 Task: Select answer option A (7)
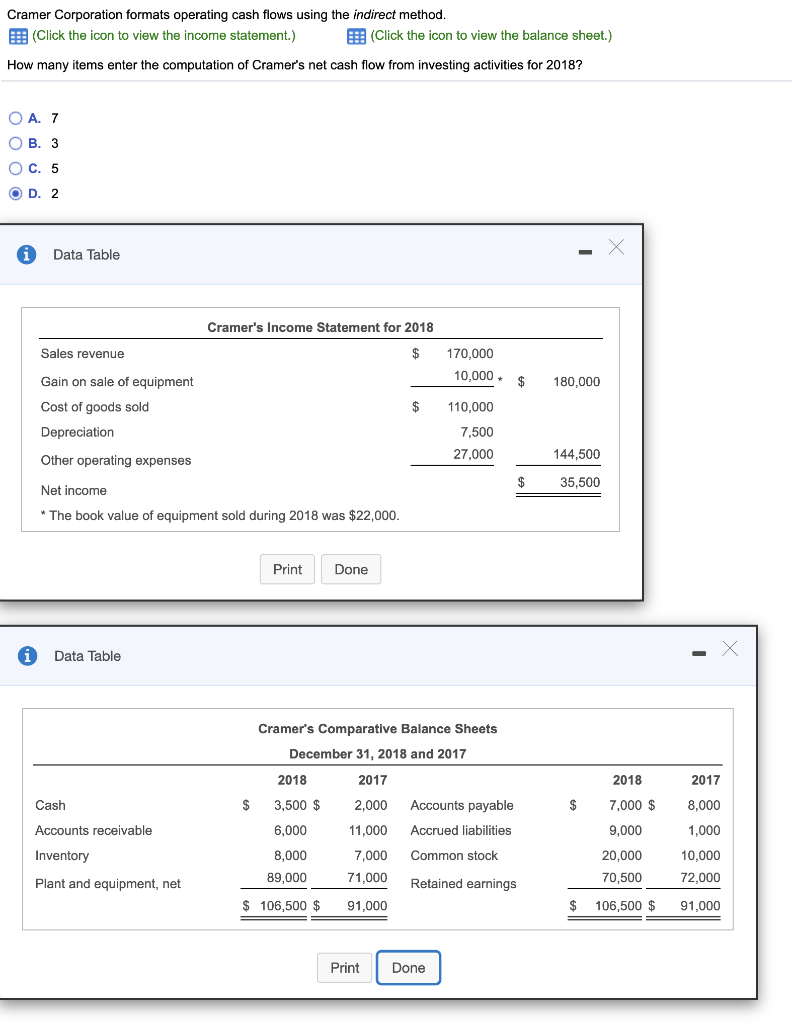(x=15, y=118)
